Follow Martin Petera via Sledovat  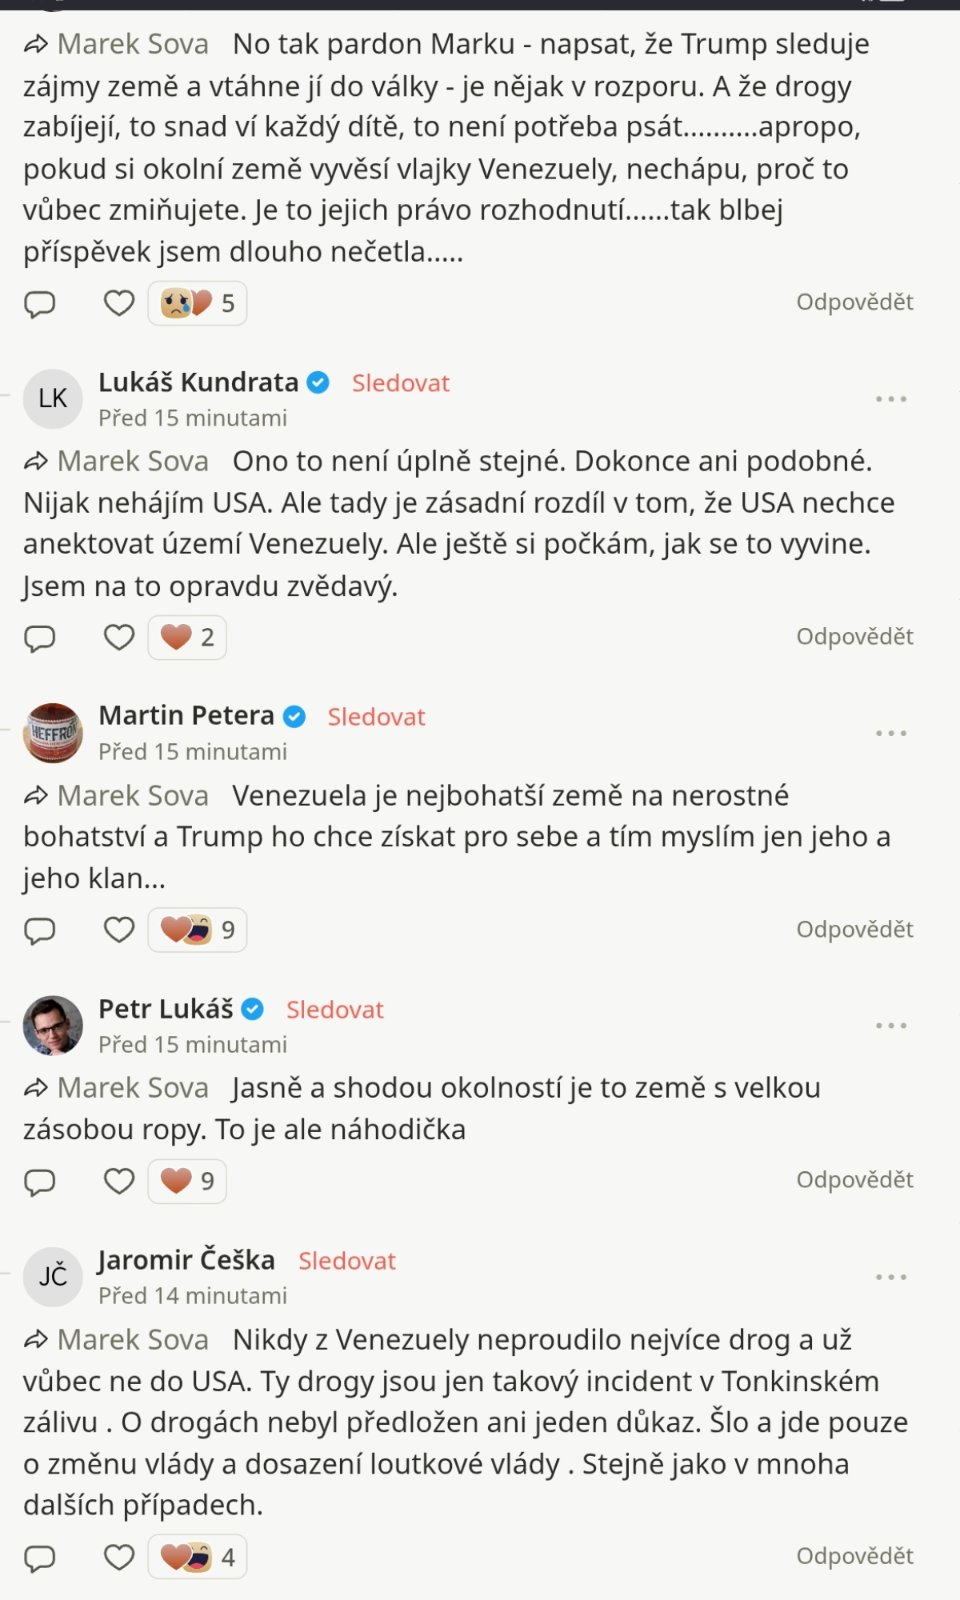click(376, 717)
